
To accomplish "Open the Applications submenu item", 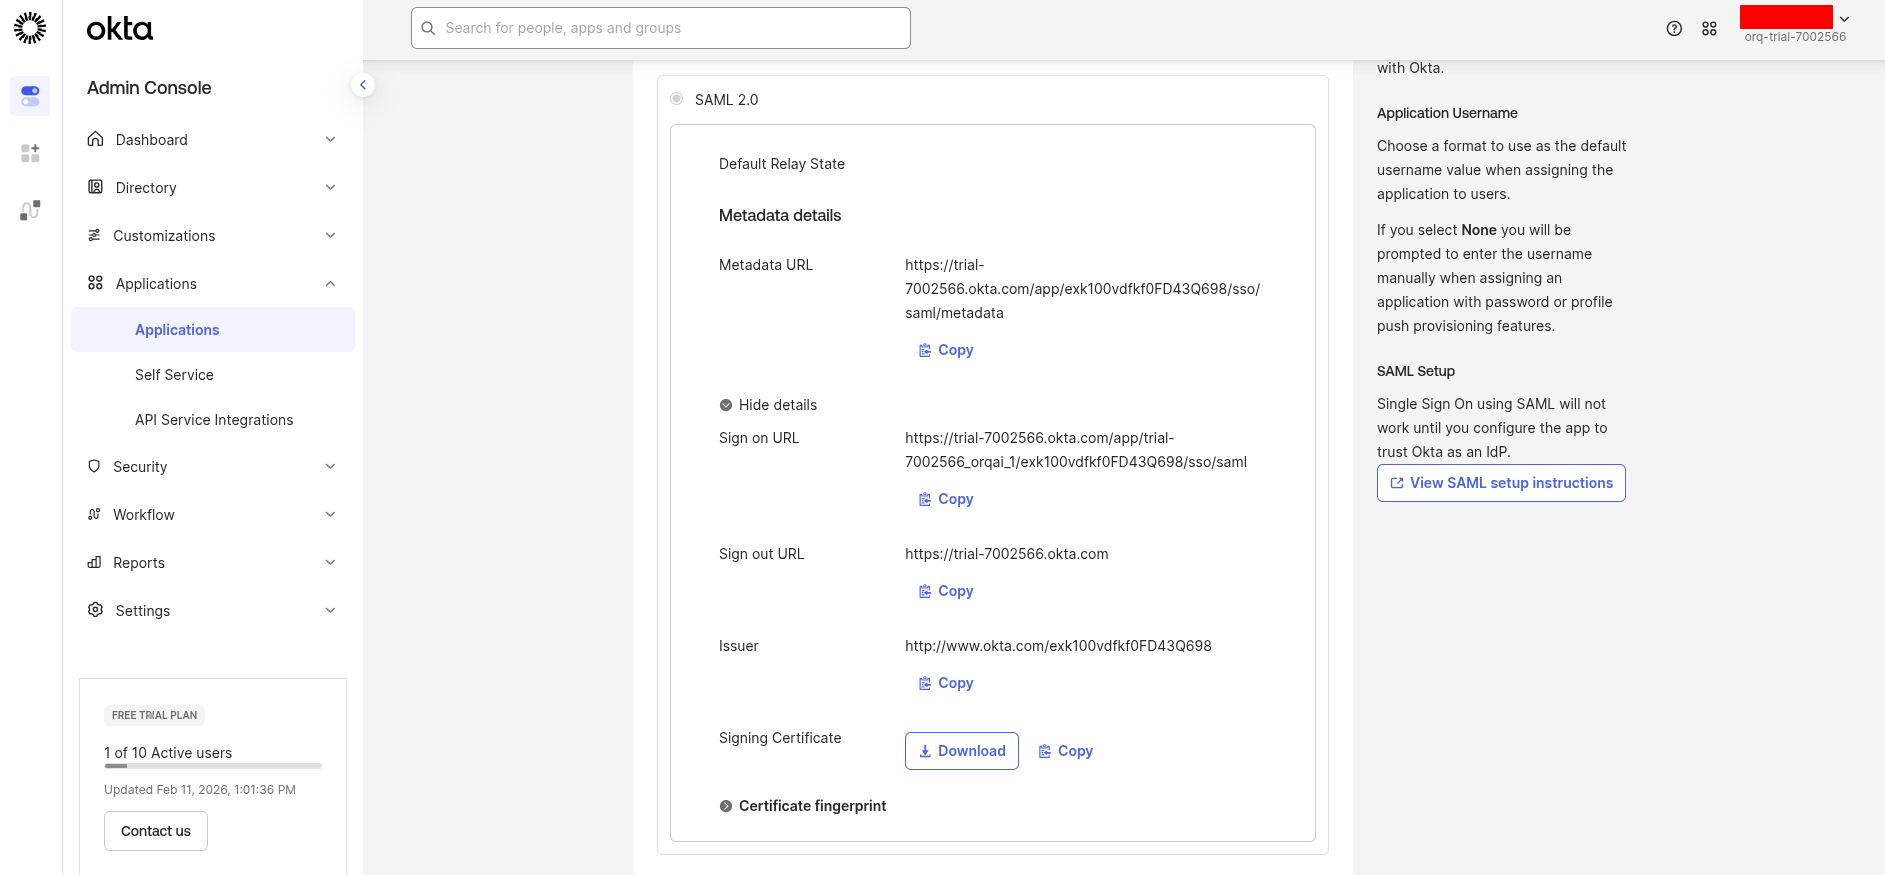I will pos(213,330).
